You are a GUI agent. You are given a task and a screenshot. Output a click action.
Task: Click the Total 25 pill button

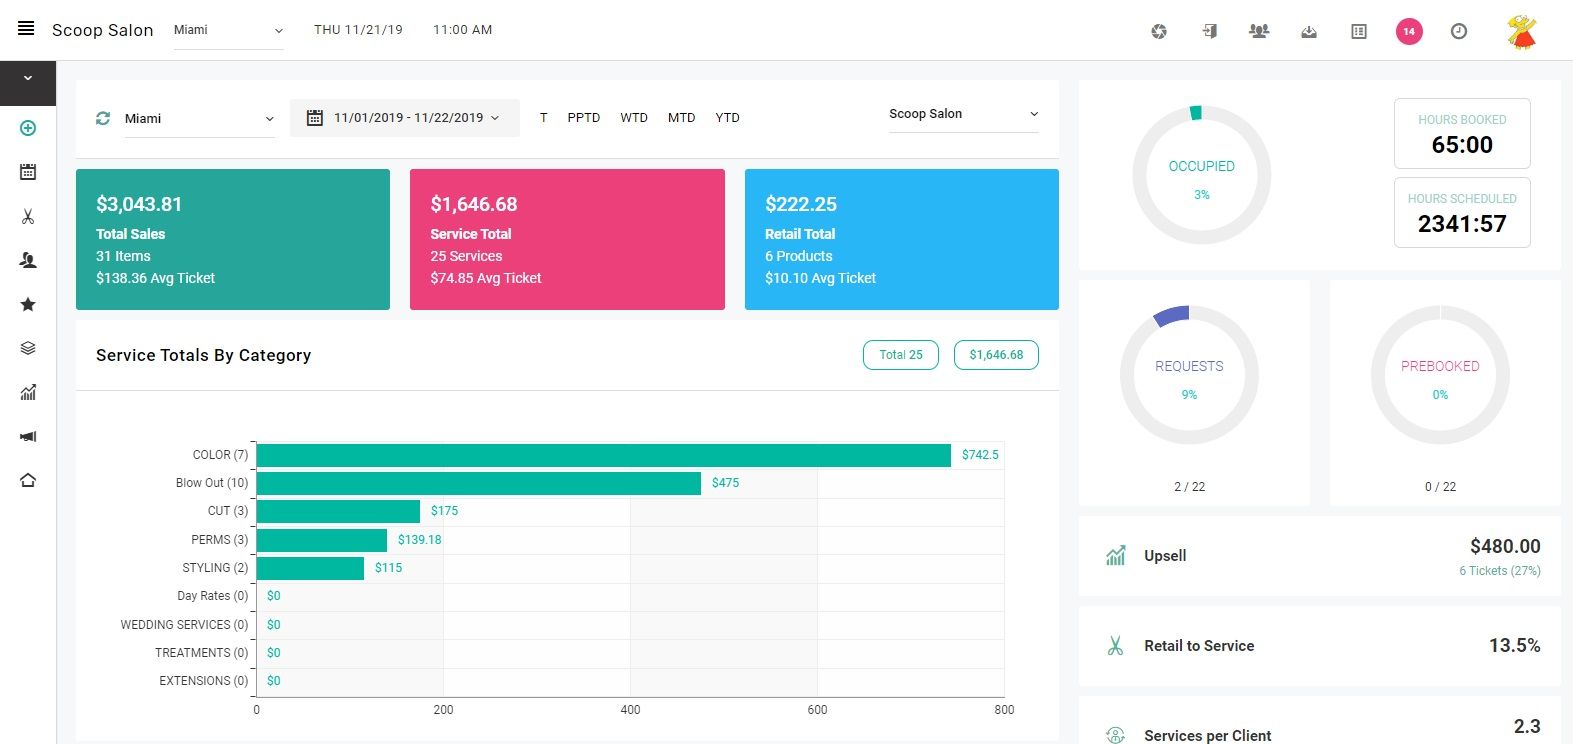[900, 355]
